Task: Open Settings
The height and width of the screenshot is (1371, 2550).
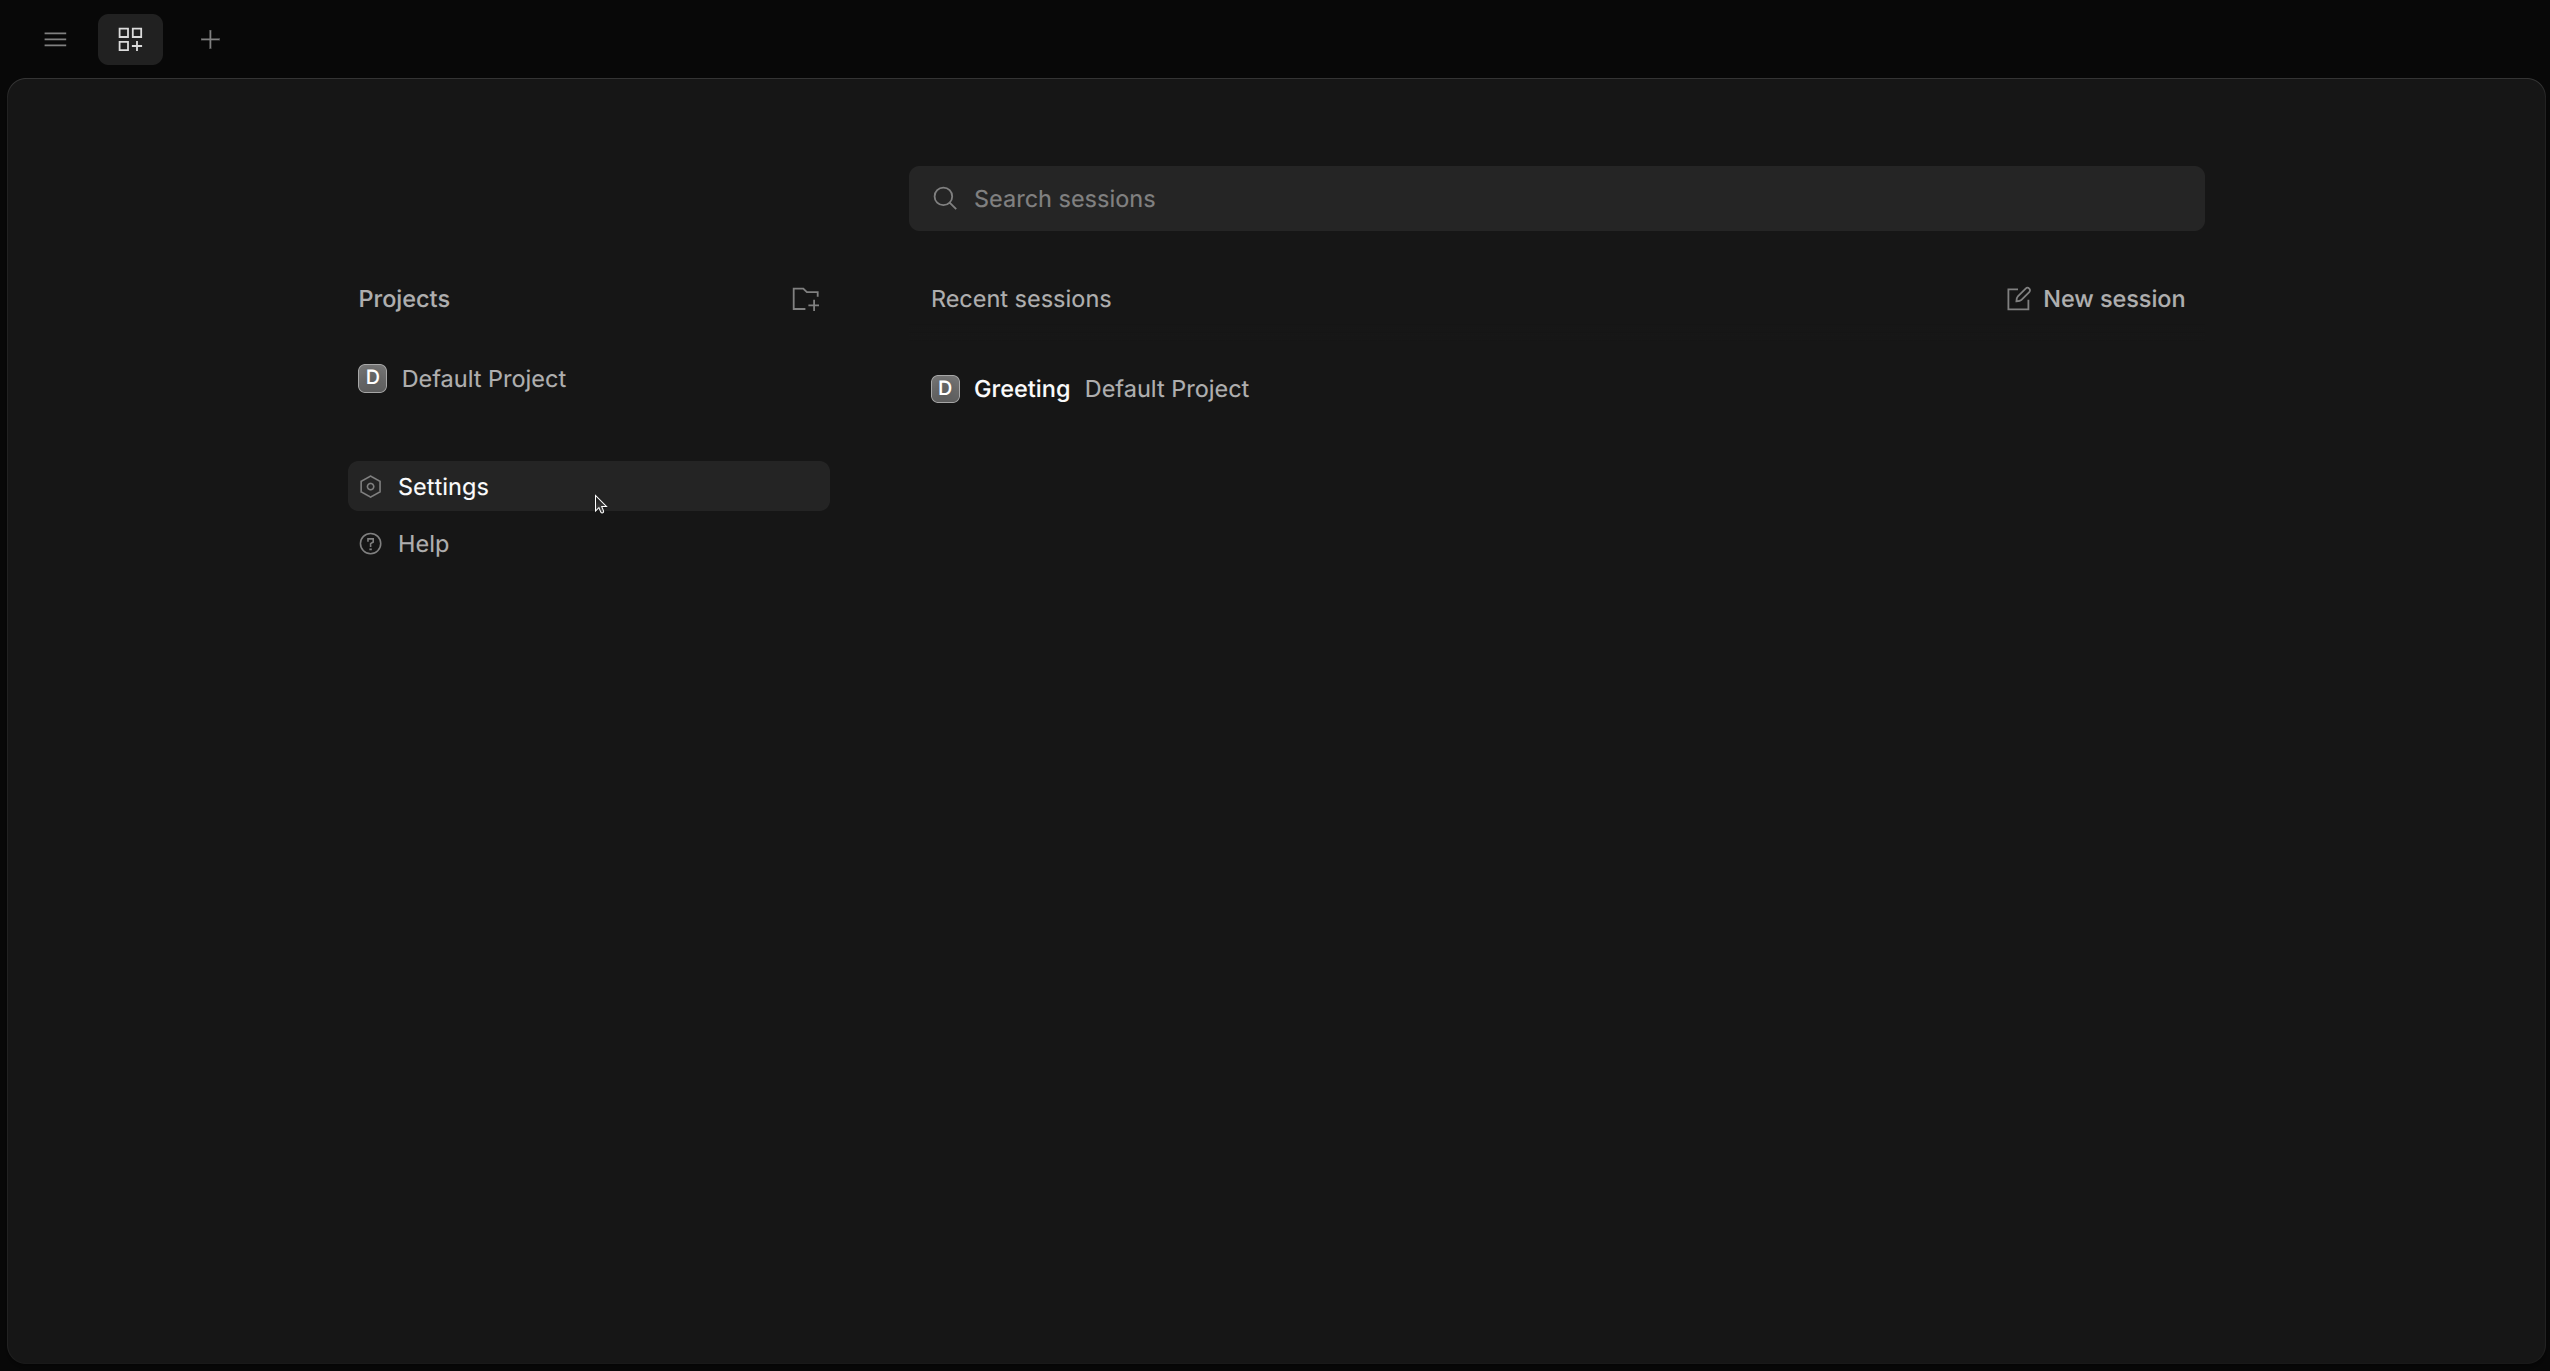Action: point(589,487)
